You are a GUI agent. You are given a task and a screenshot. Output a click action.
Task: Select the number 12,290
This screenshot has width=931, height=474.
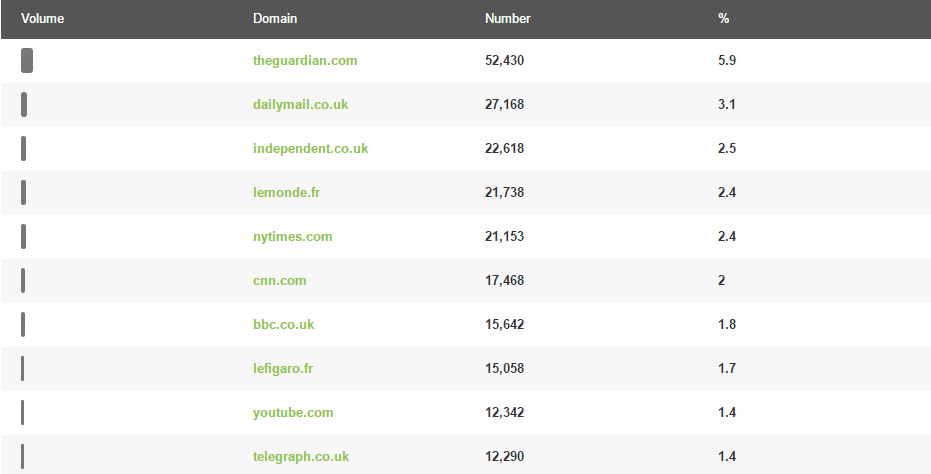(x=505, y=456)
